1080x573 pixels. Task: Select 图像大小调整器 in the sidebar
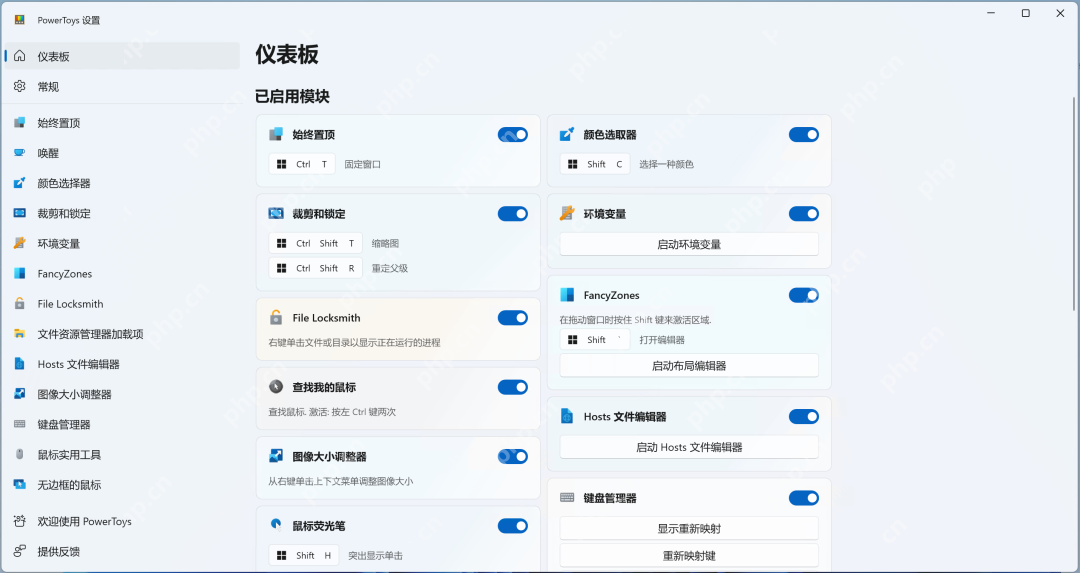pyautogui.click(x=74, y=394)
